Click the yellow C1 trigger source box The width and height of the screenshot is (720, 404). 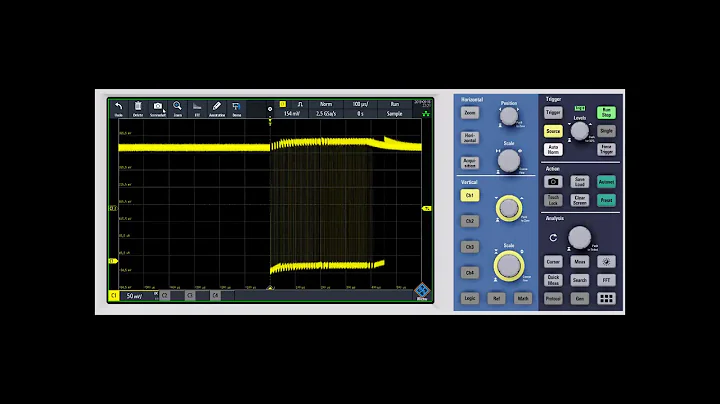click(282, 104)
